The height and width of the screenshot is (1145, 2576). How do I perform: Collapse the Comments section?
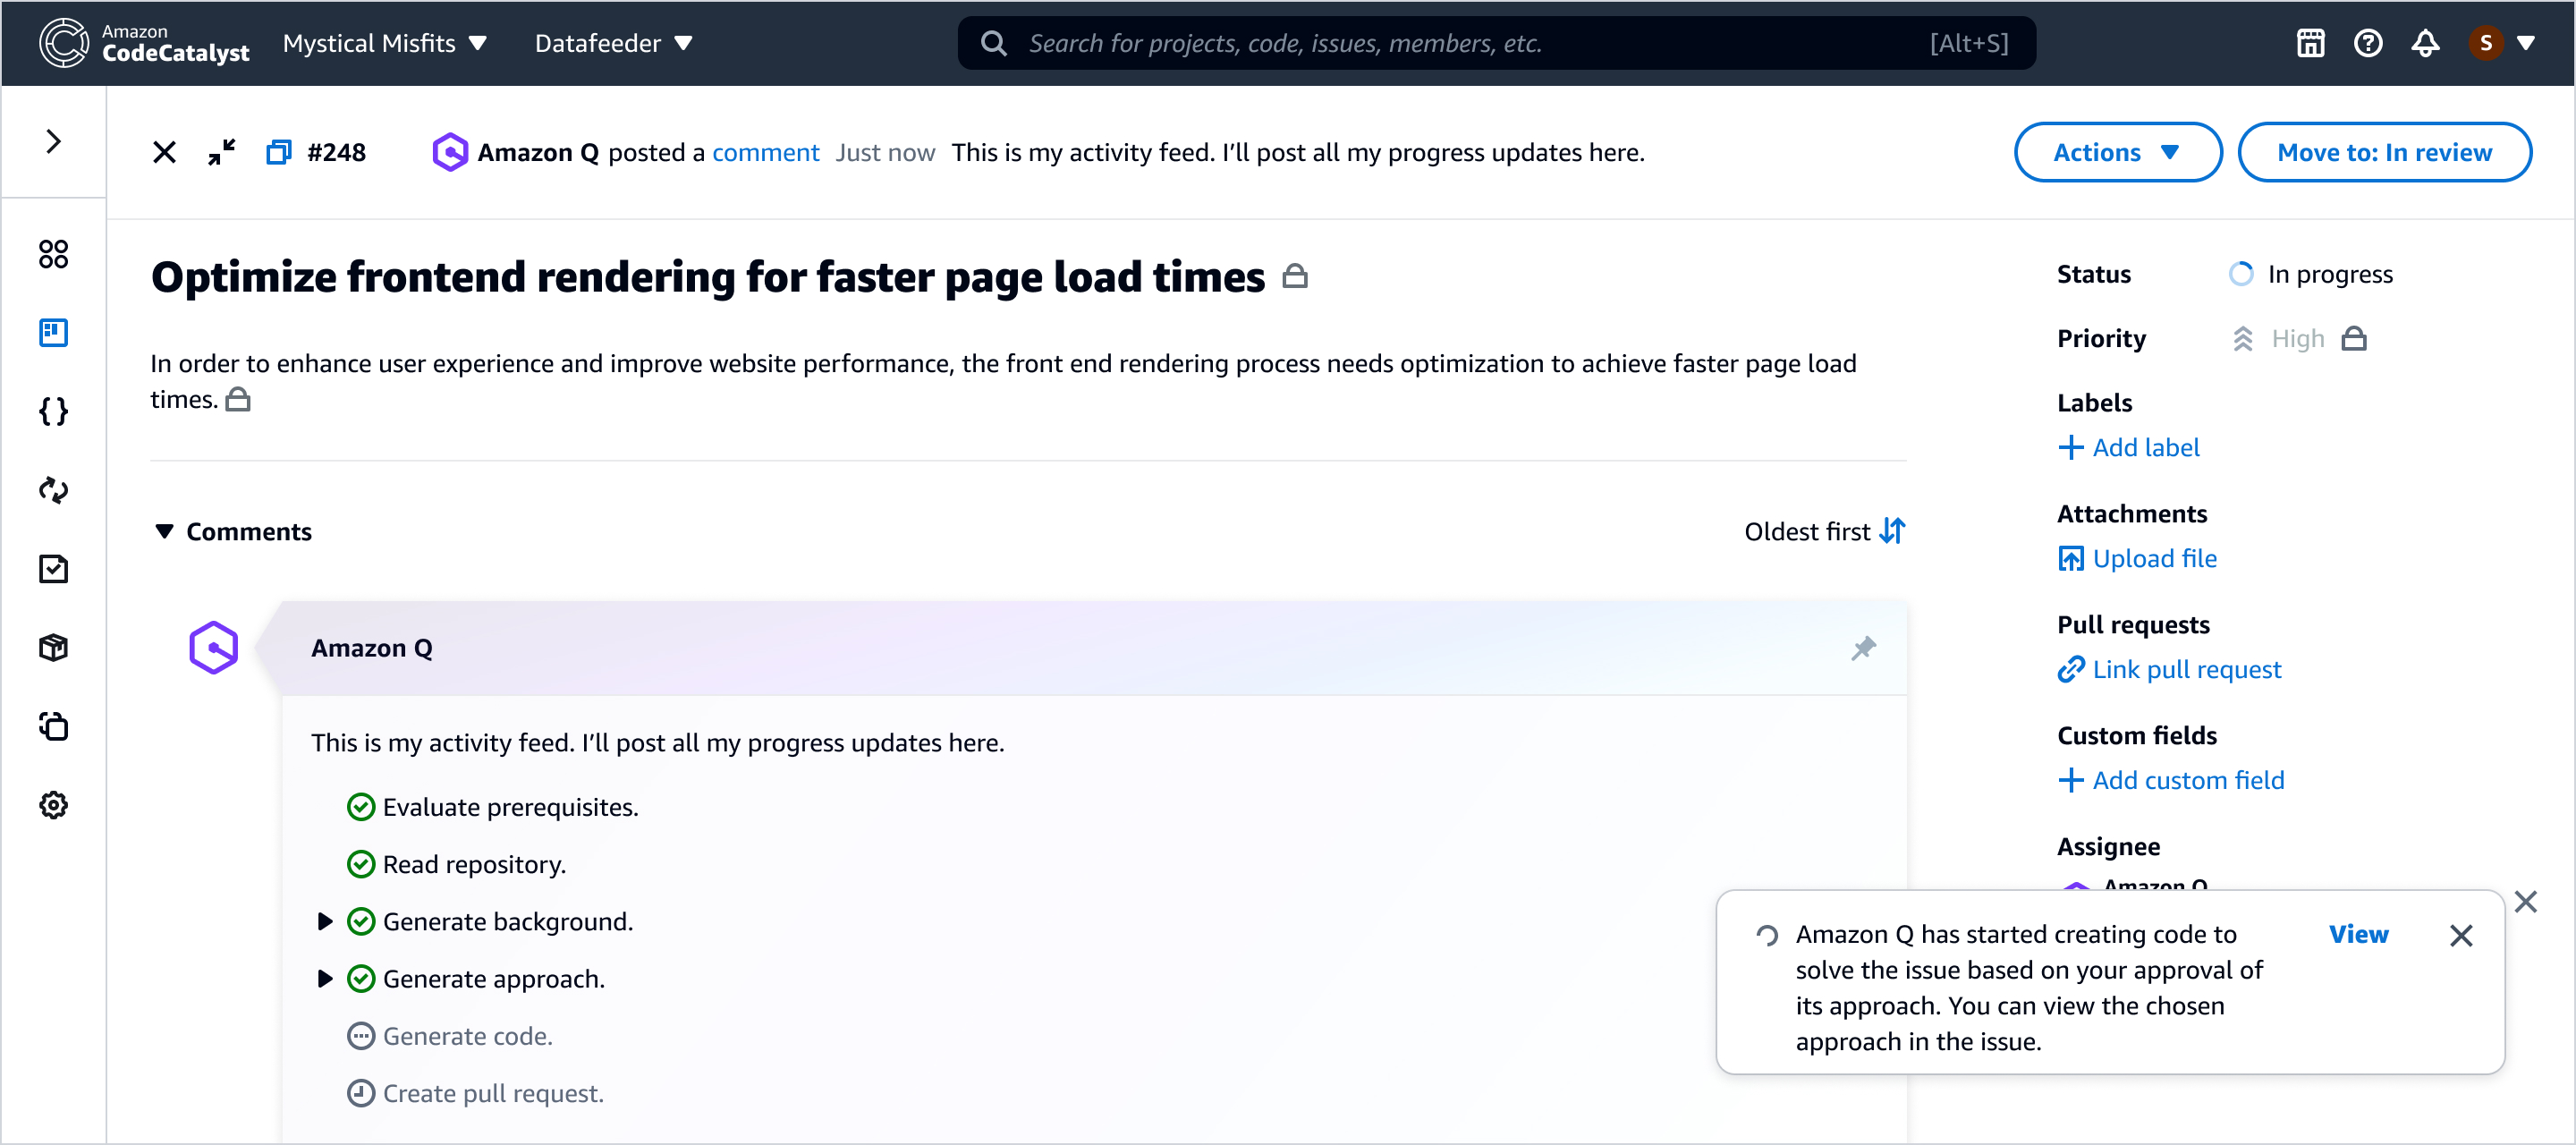click(165, 531)
